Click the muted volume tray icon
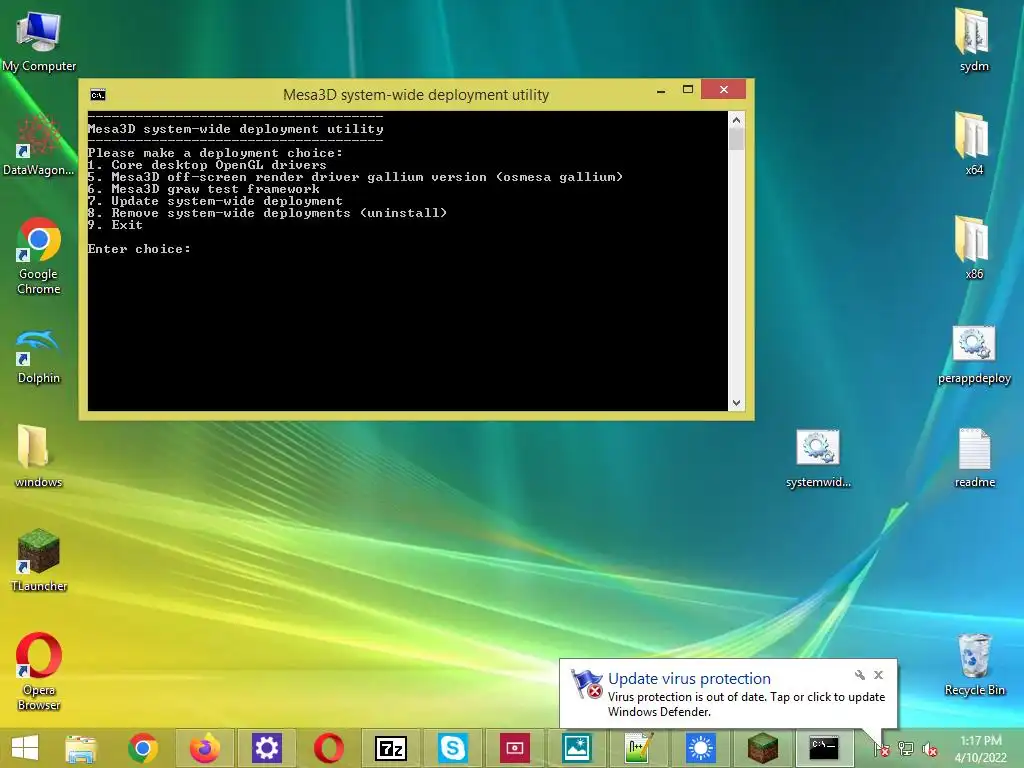This screenshot has width=1024, height=768. click(930, 749)
